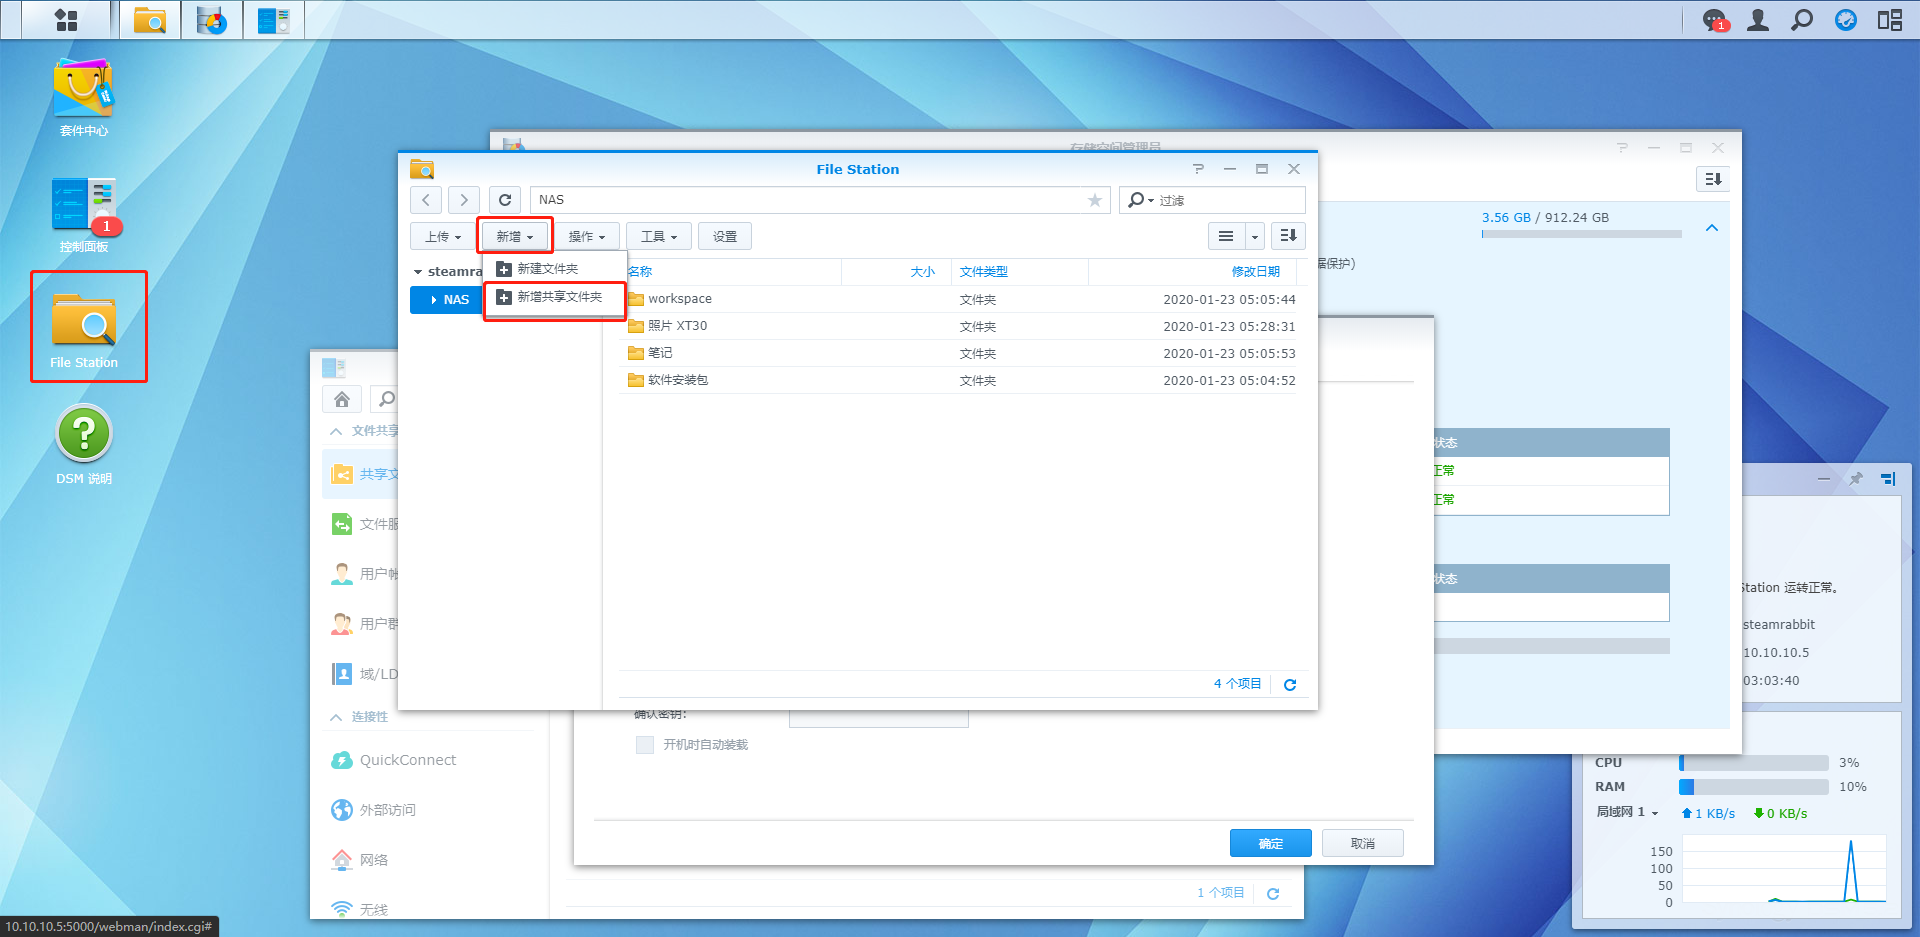Focus the File Station filter search field
1920x937 pixels.
[x=1212, y=200]
